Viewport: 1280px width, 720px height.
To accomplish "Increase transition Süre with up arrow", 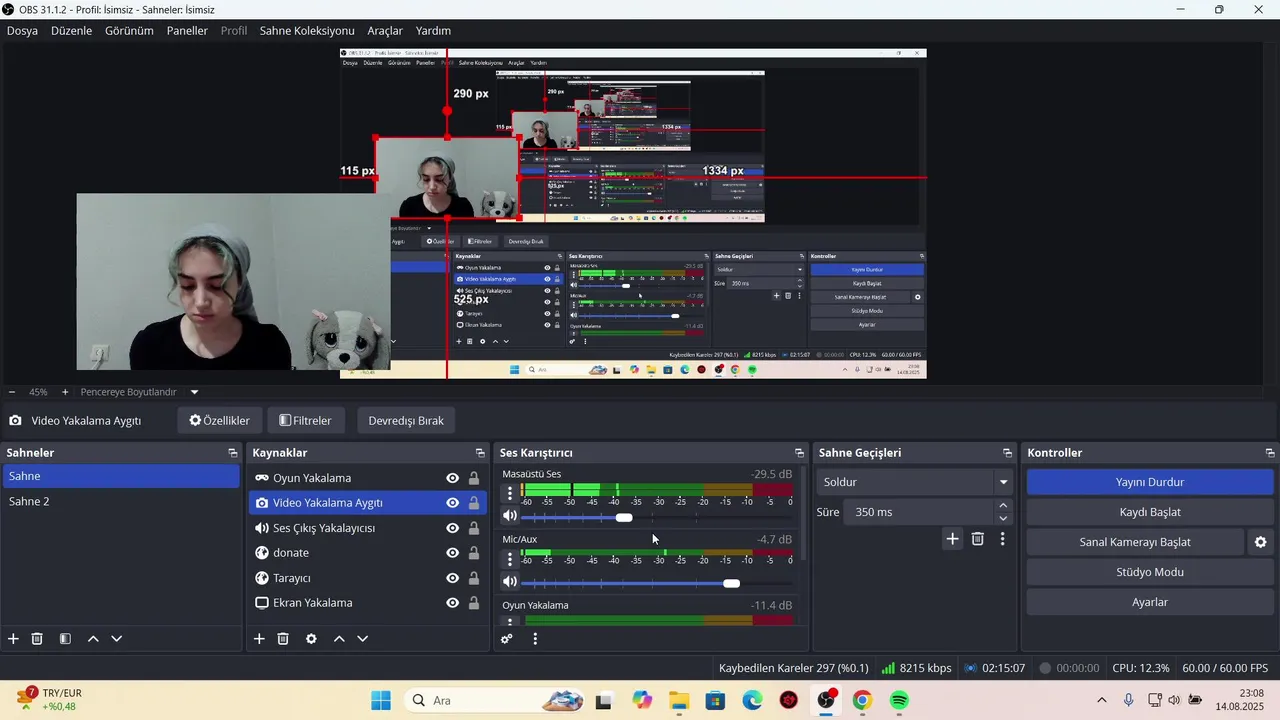I will click(1003, 506).
